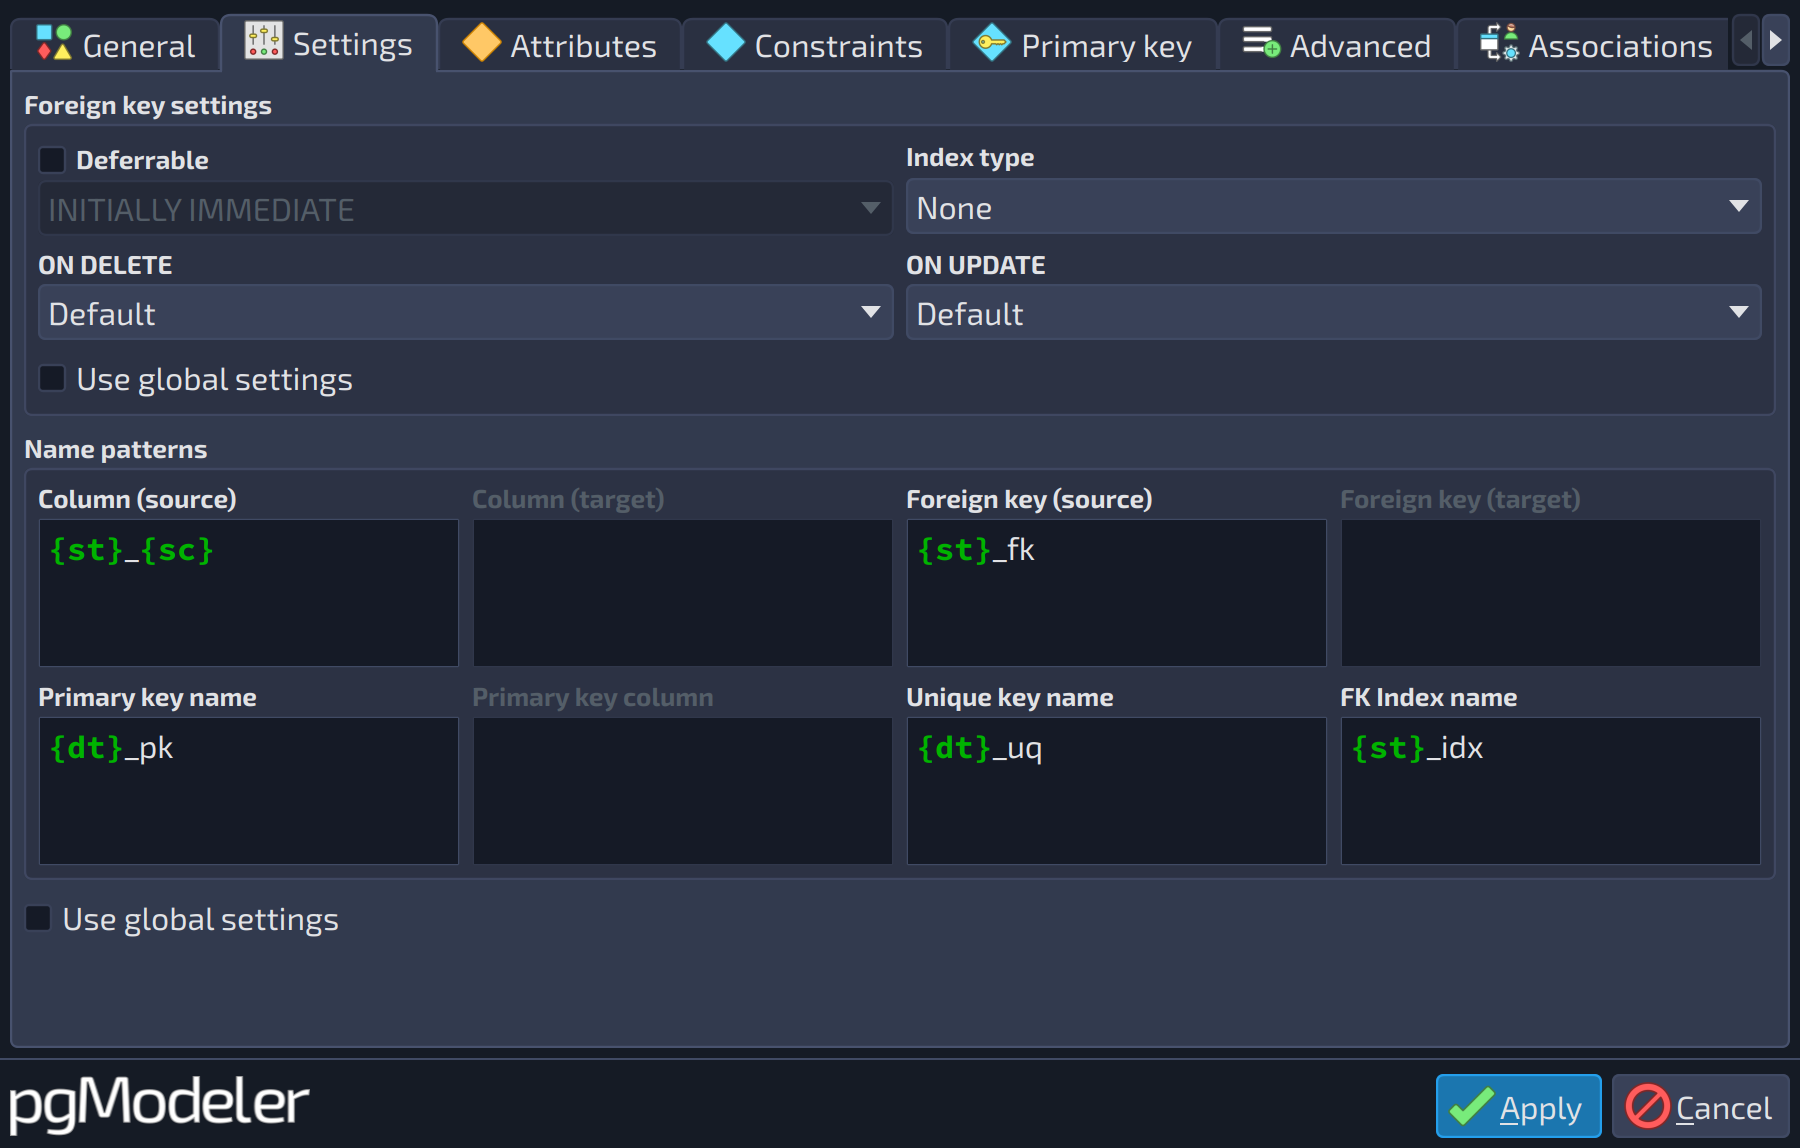The width and height of the screenshot is (1800, 1148).
Task: Click the Primary key tab key icon
Action: tap(992, 43)
